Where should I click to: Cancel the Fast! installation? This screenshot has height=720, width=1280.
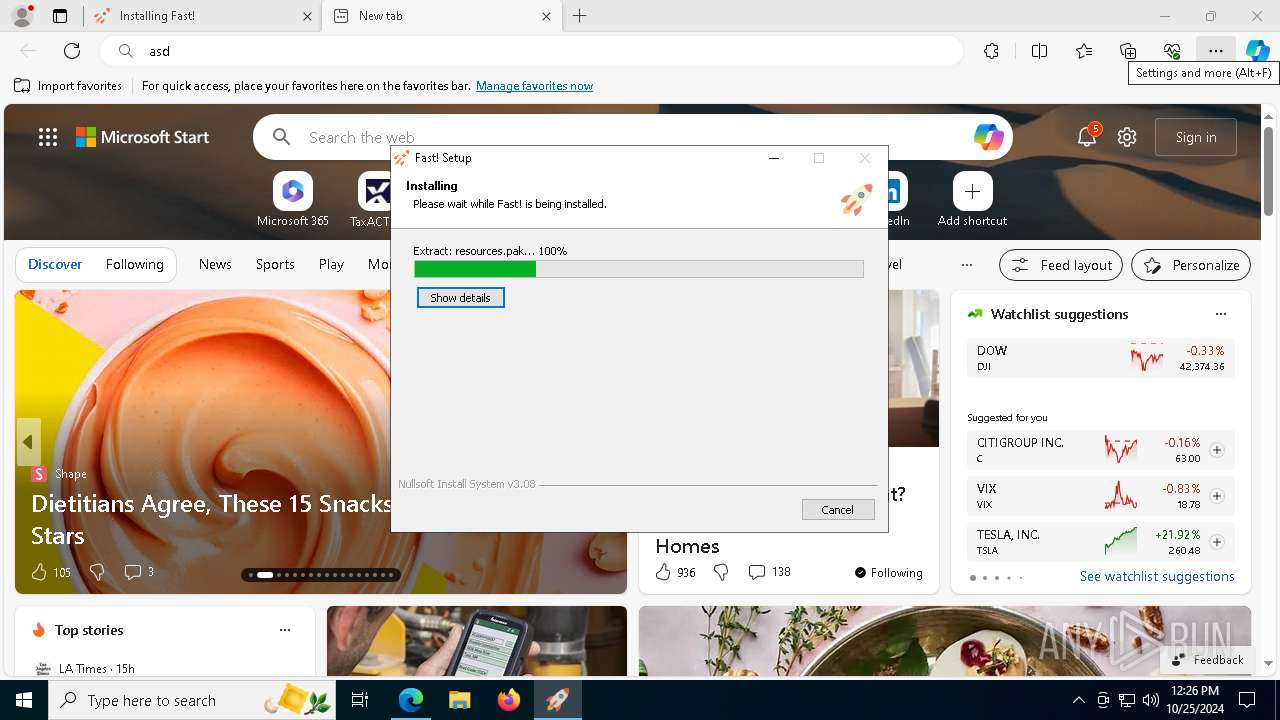click(838, 510)
